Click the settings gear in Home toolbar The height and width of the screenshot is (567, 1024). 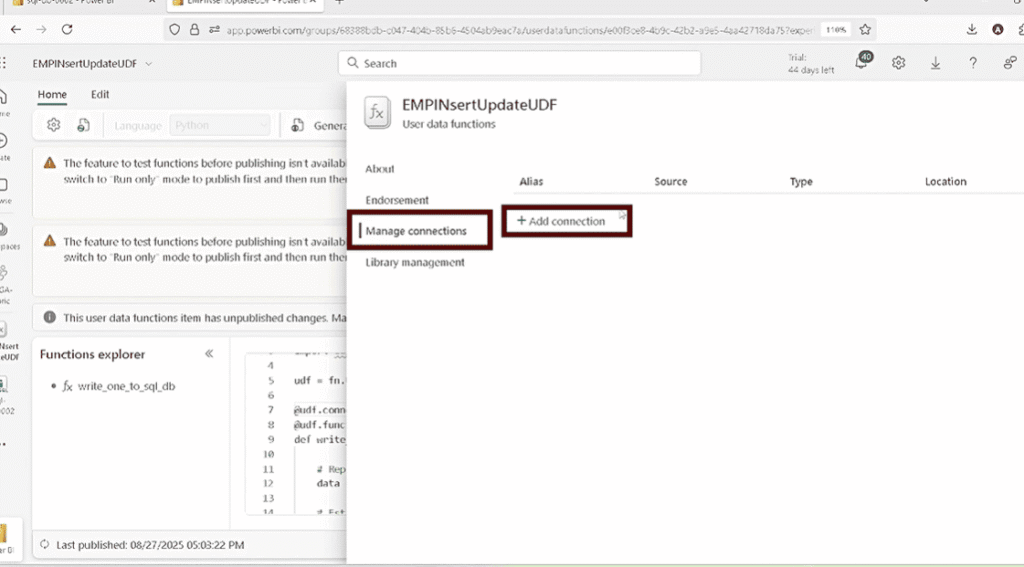click(x=54, y=125)
